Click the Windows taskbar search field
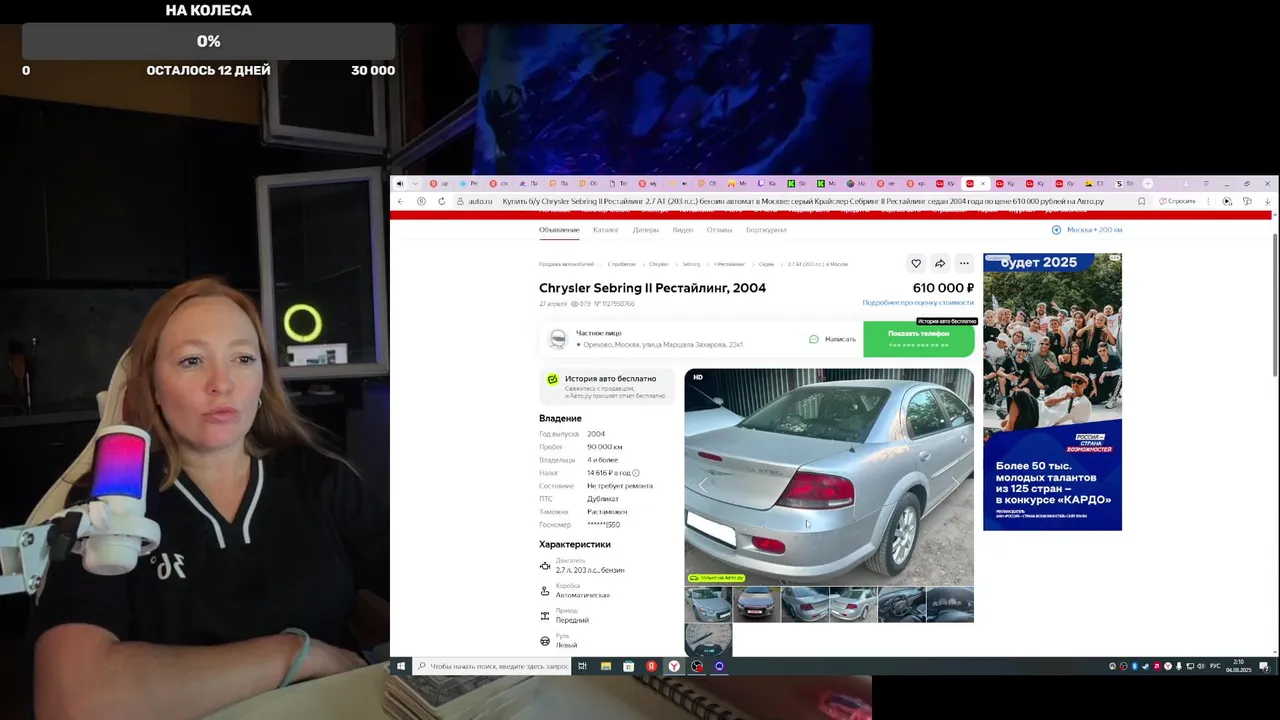The height and width of the screenshot is (720, 1280). click(491, 666)
